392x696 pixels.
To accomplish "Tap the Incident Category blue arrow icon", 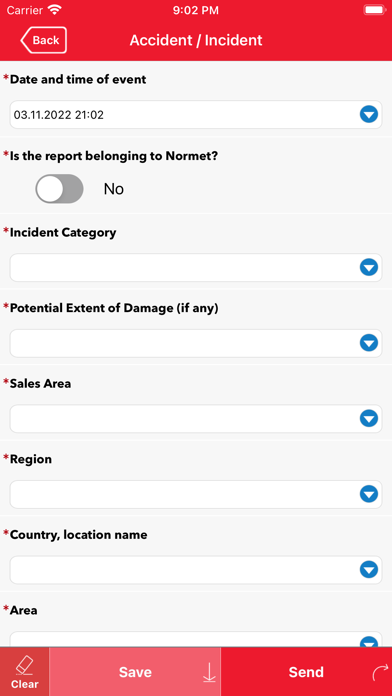I will tap(368, 268).
